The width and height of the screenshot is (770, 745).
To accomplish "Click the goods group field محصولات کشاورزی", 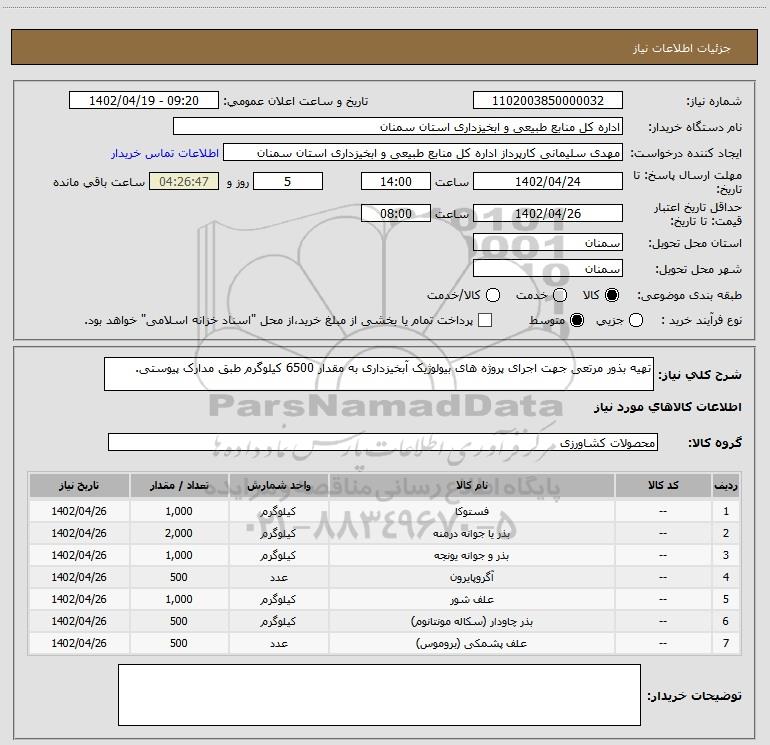I will point(383,442).
